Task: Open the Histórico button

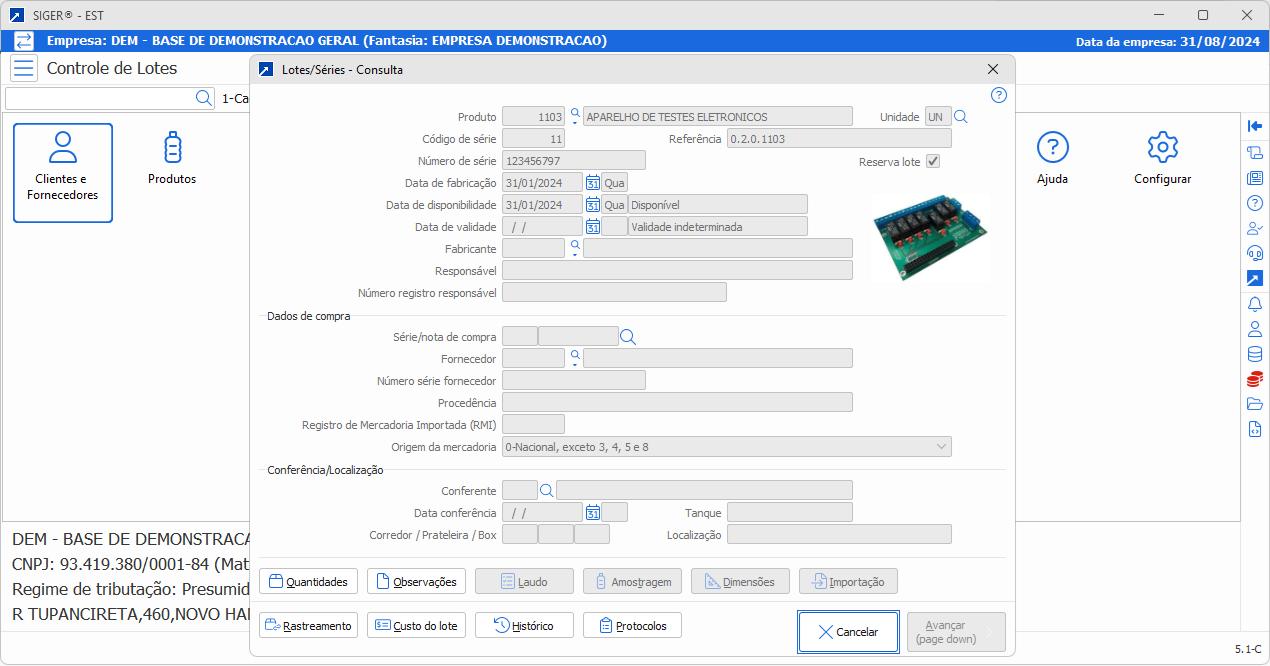Action: pos(524,625)
